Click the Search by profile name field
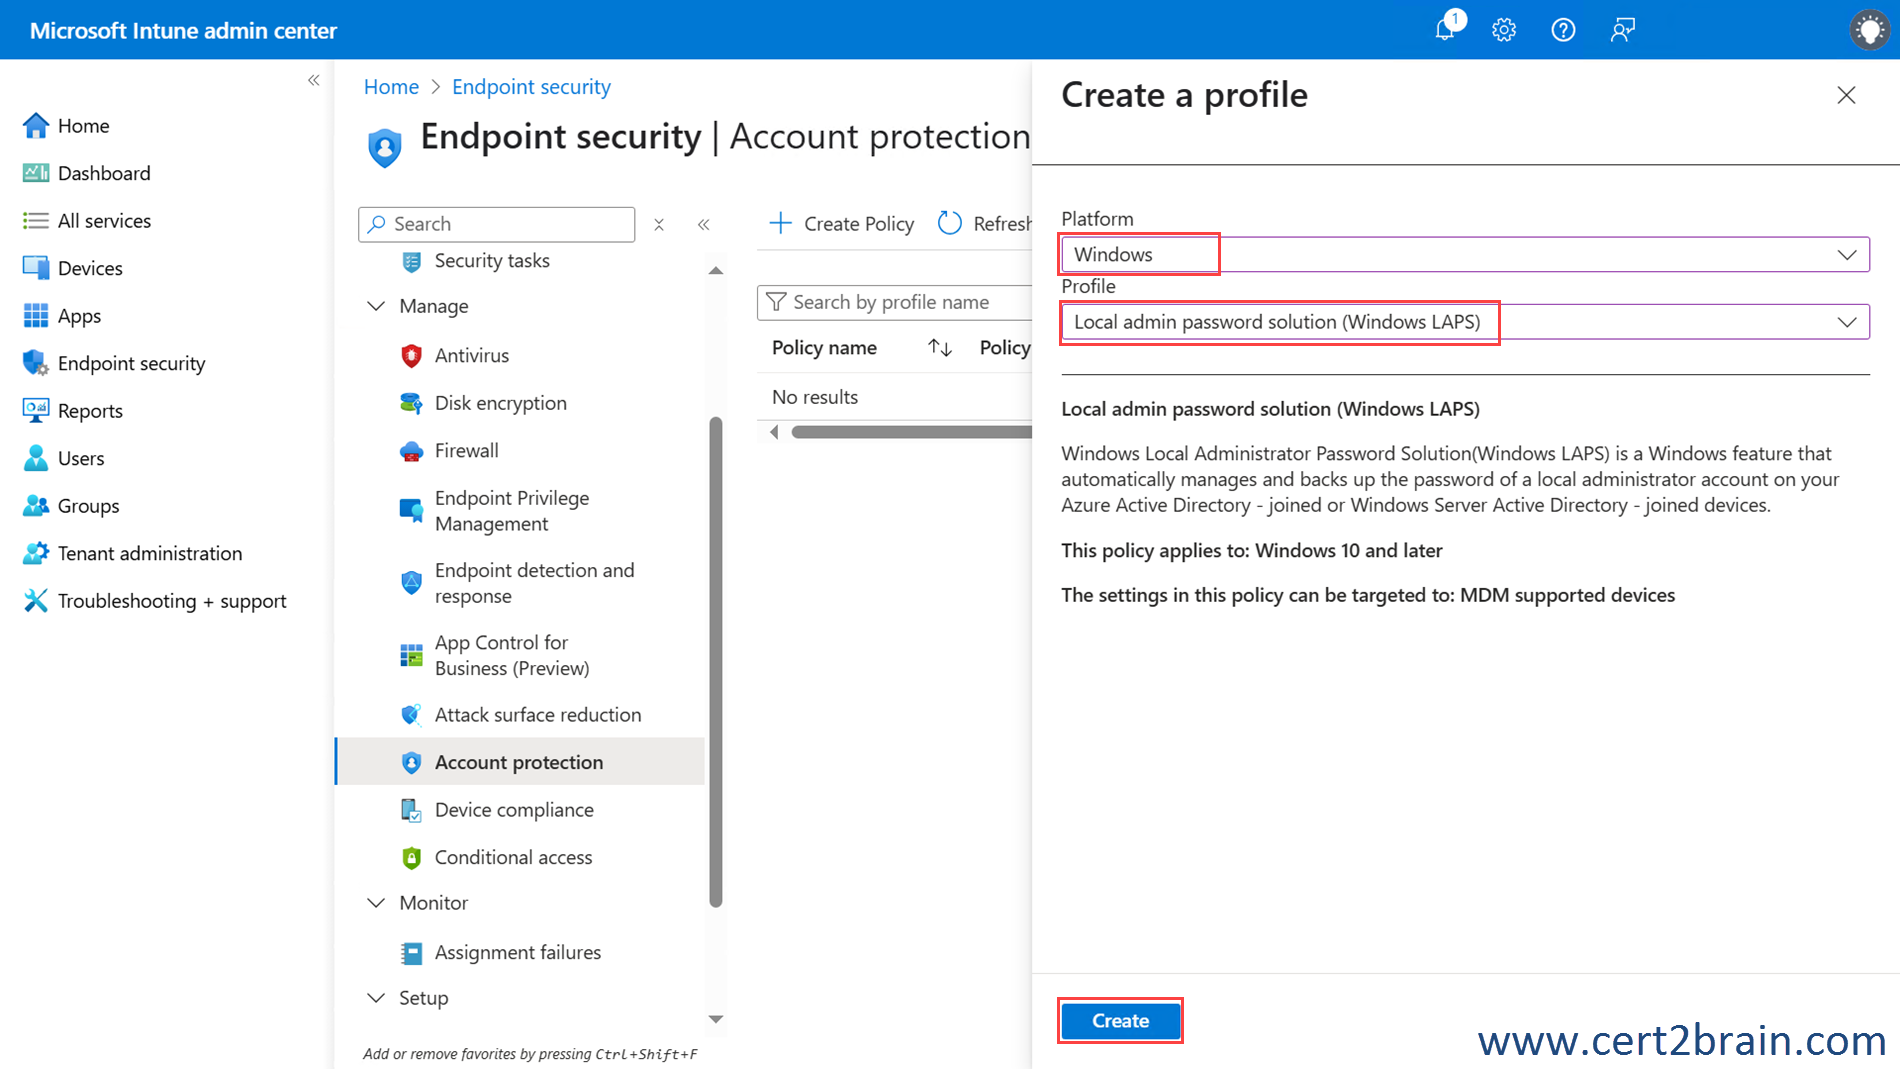The image size is (1900, 1069). coord(895,302)
